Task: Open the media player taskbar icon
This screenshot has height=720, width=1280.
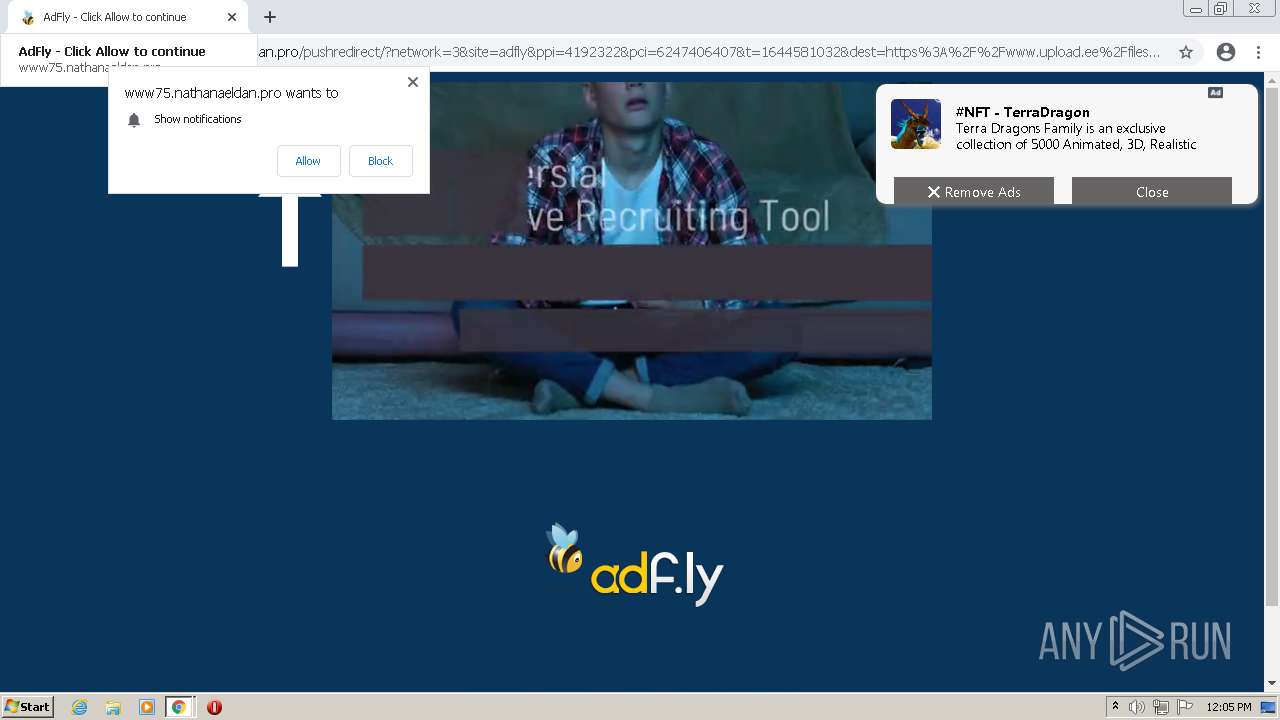Action: tap(146, 707)
